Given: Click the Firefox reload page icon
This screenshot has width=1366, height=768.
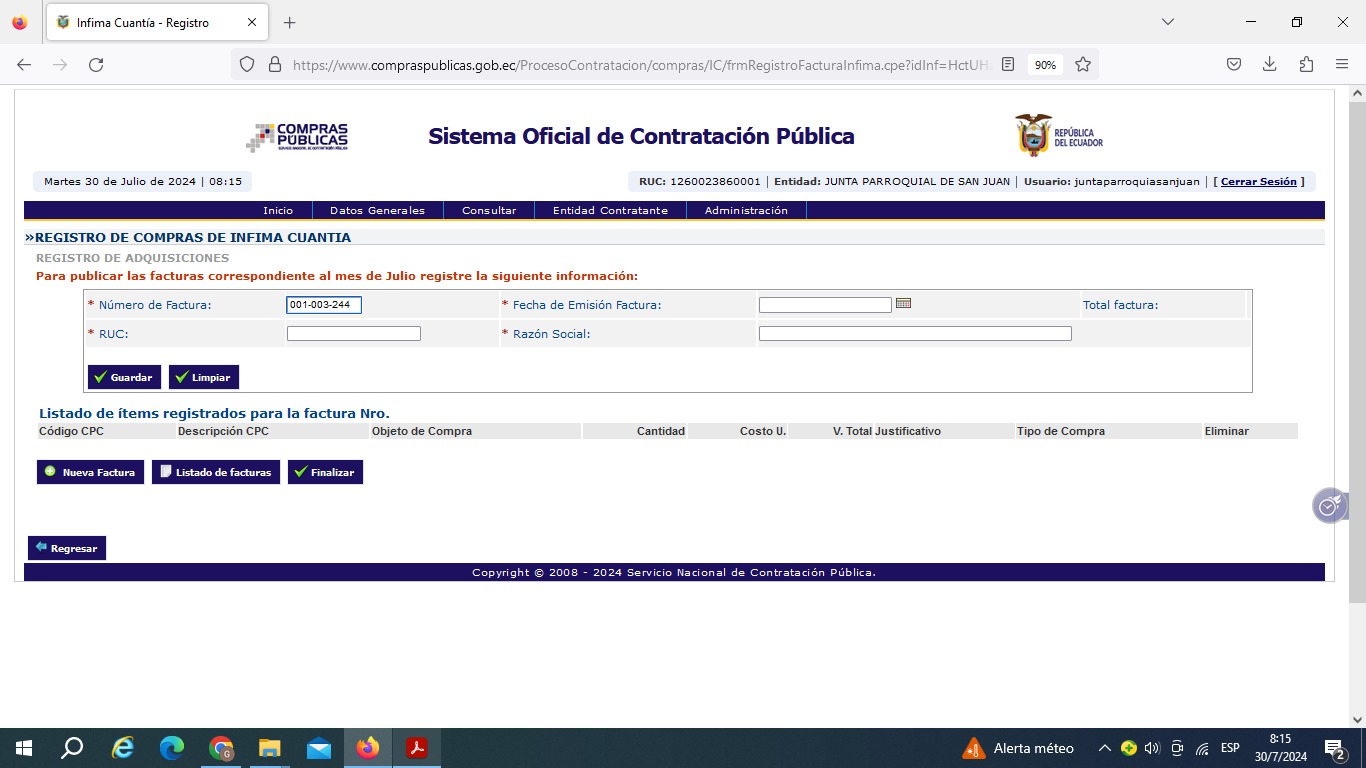Looking at the screenshot, I should (96, 65).
